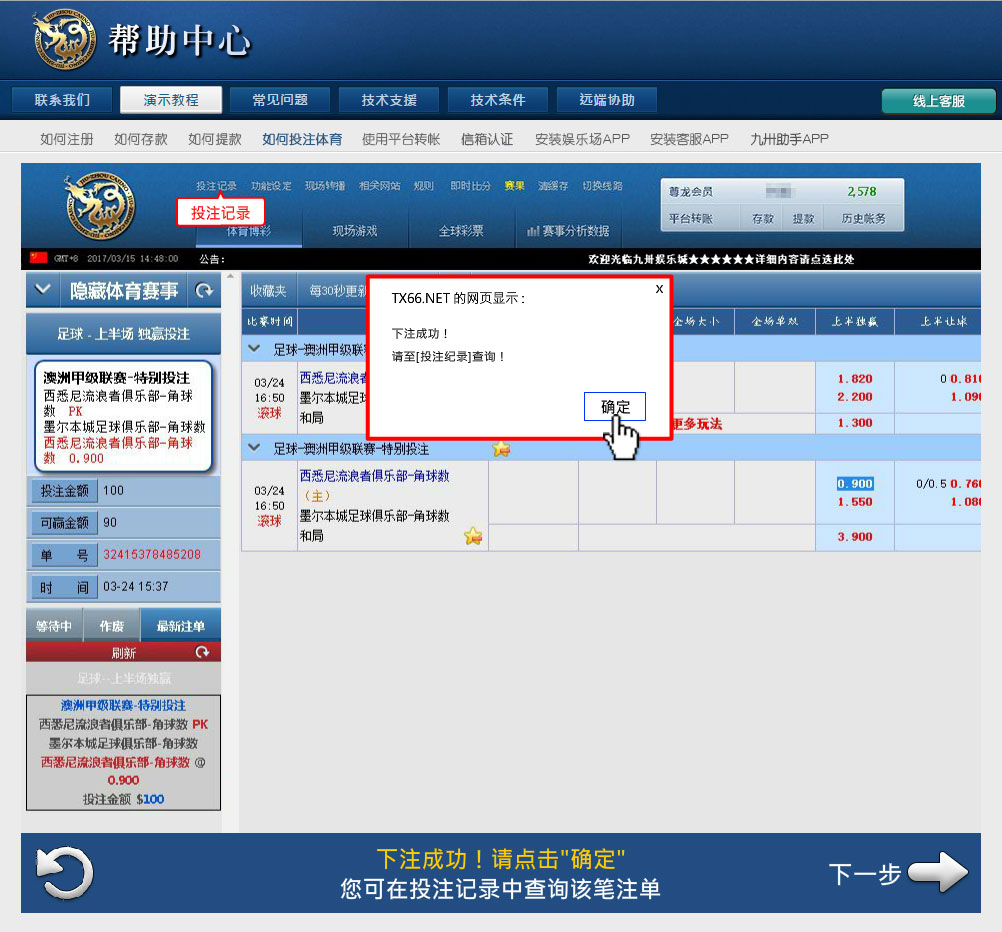The image size is (1002, 932).
Task: Click the 下一步 next-step arrow
Action: [x=938, y=873]
